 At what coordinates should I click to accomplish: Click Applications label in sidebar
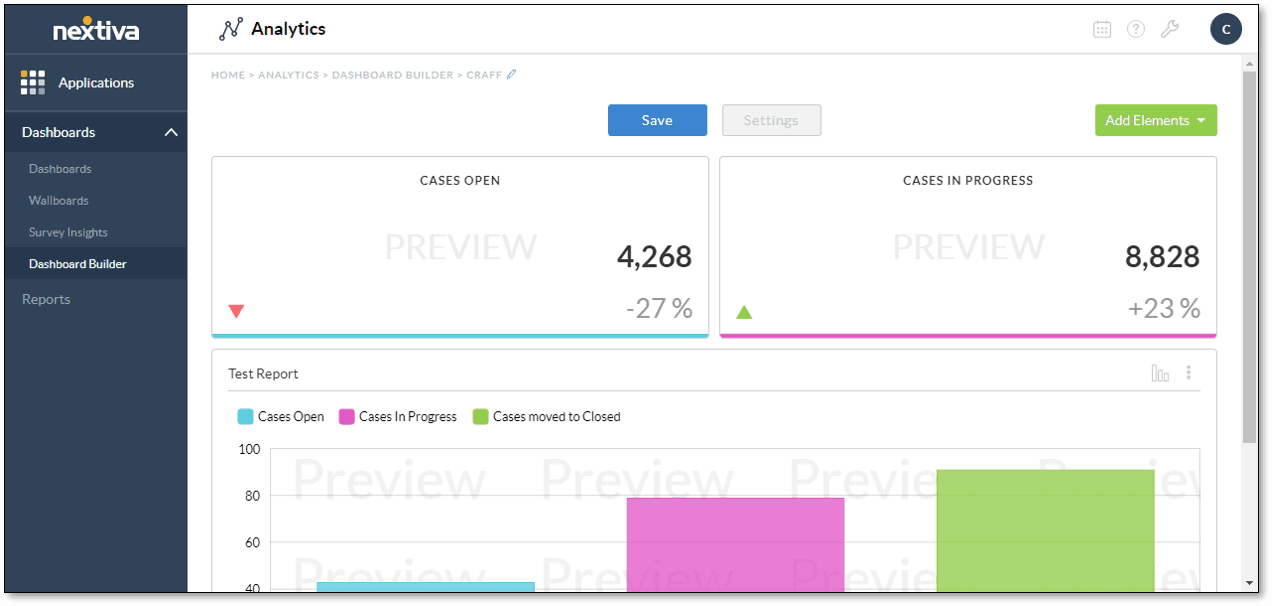(x=96, y=83)
